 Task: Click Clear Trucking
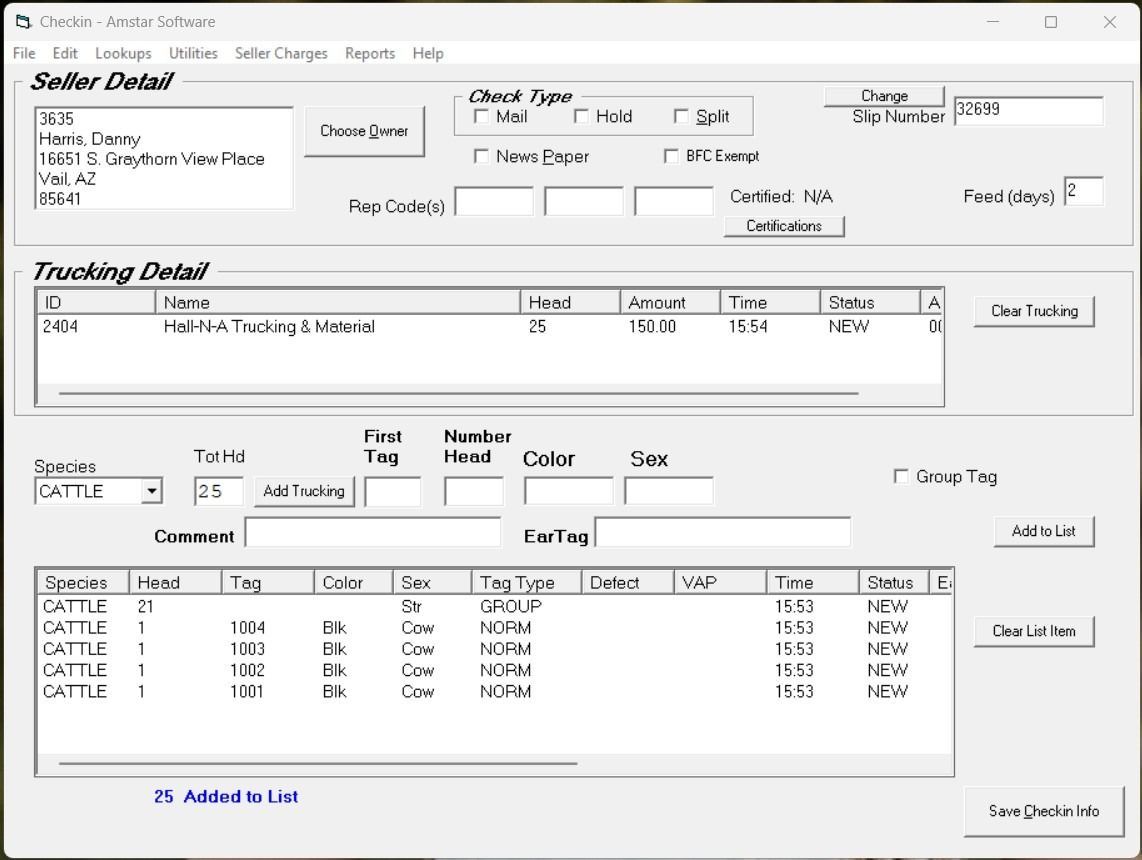1033,311
